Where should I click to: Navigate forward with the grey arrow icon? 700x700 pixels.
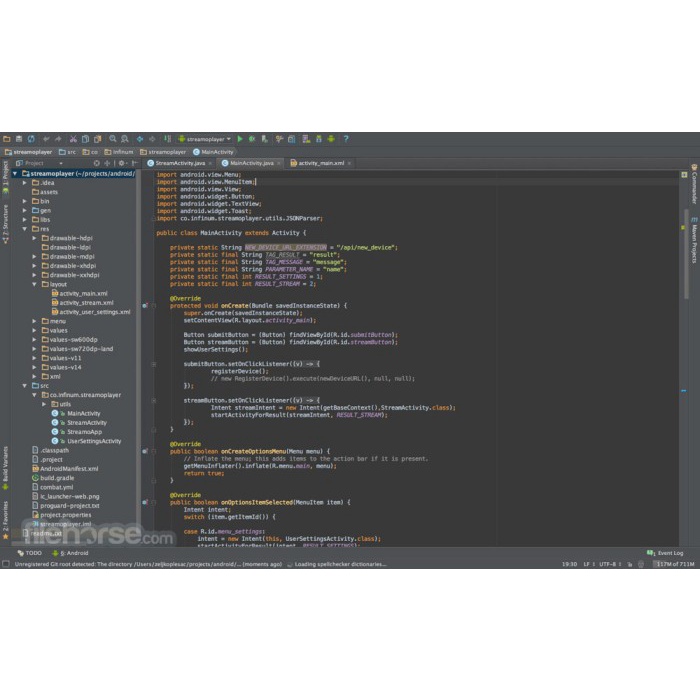[152, 139]
